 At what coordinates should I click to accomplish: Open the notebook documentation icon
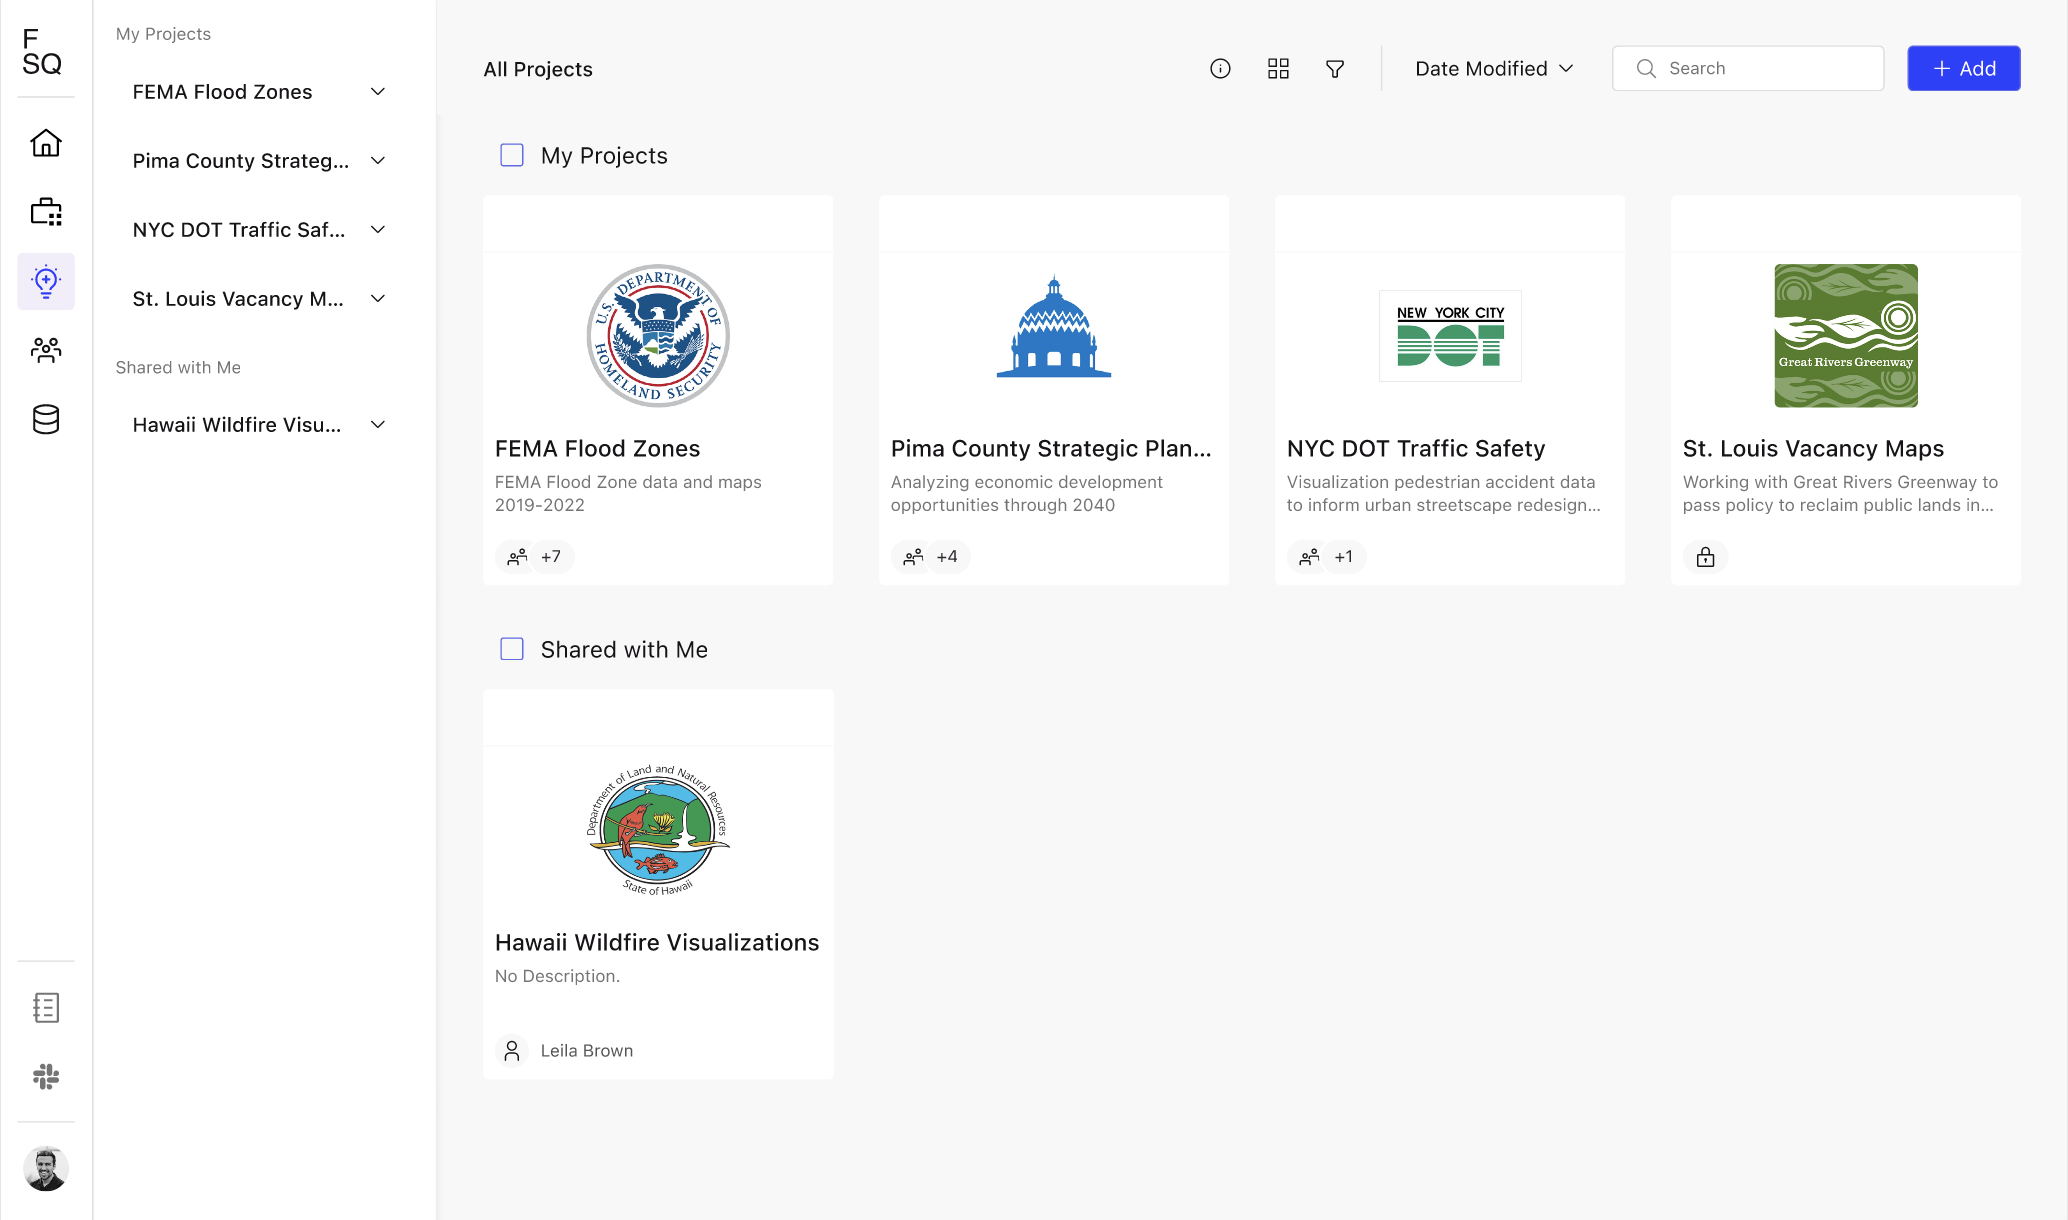pos(46,1007)
